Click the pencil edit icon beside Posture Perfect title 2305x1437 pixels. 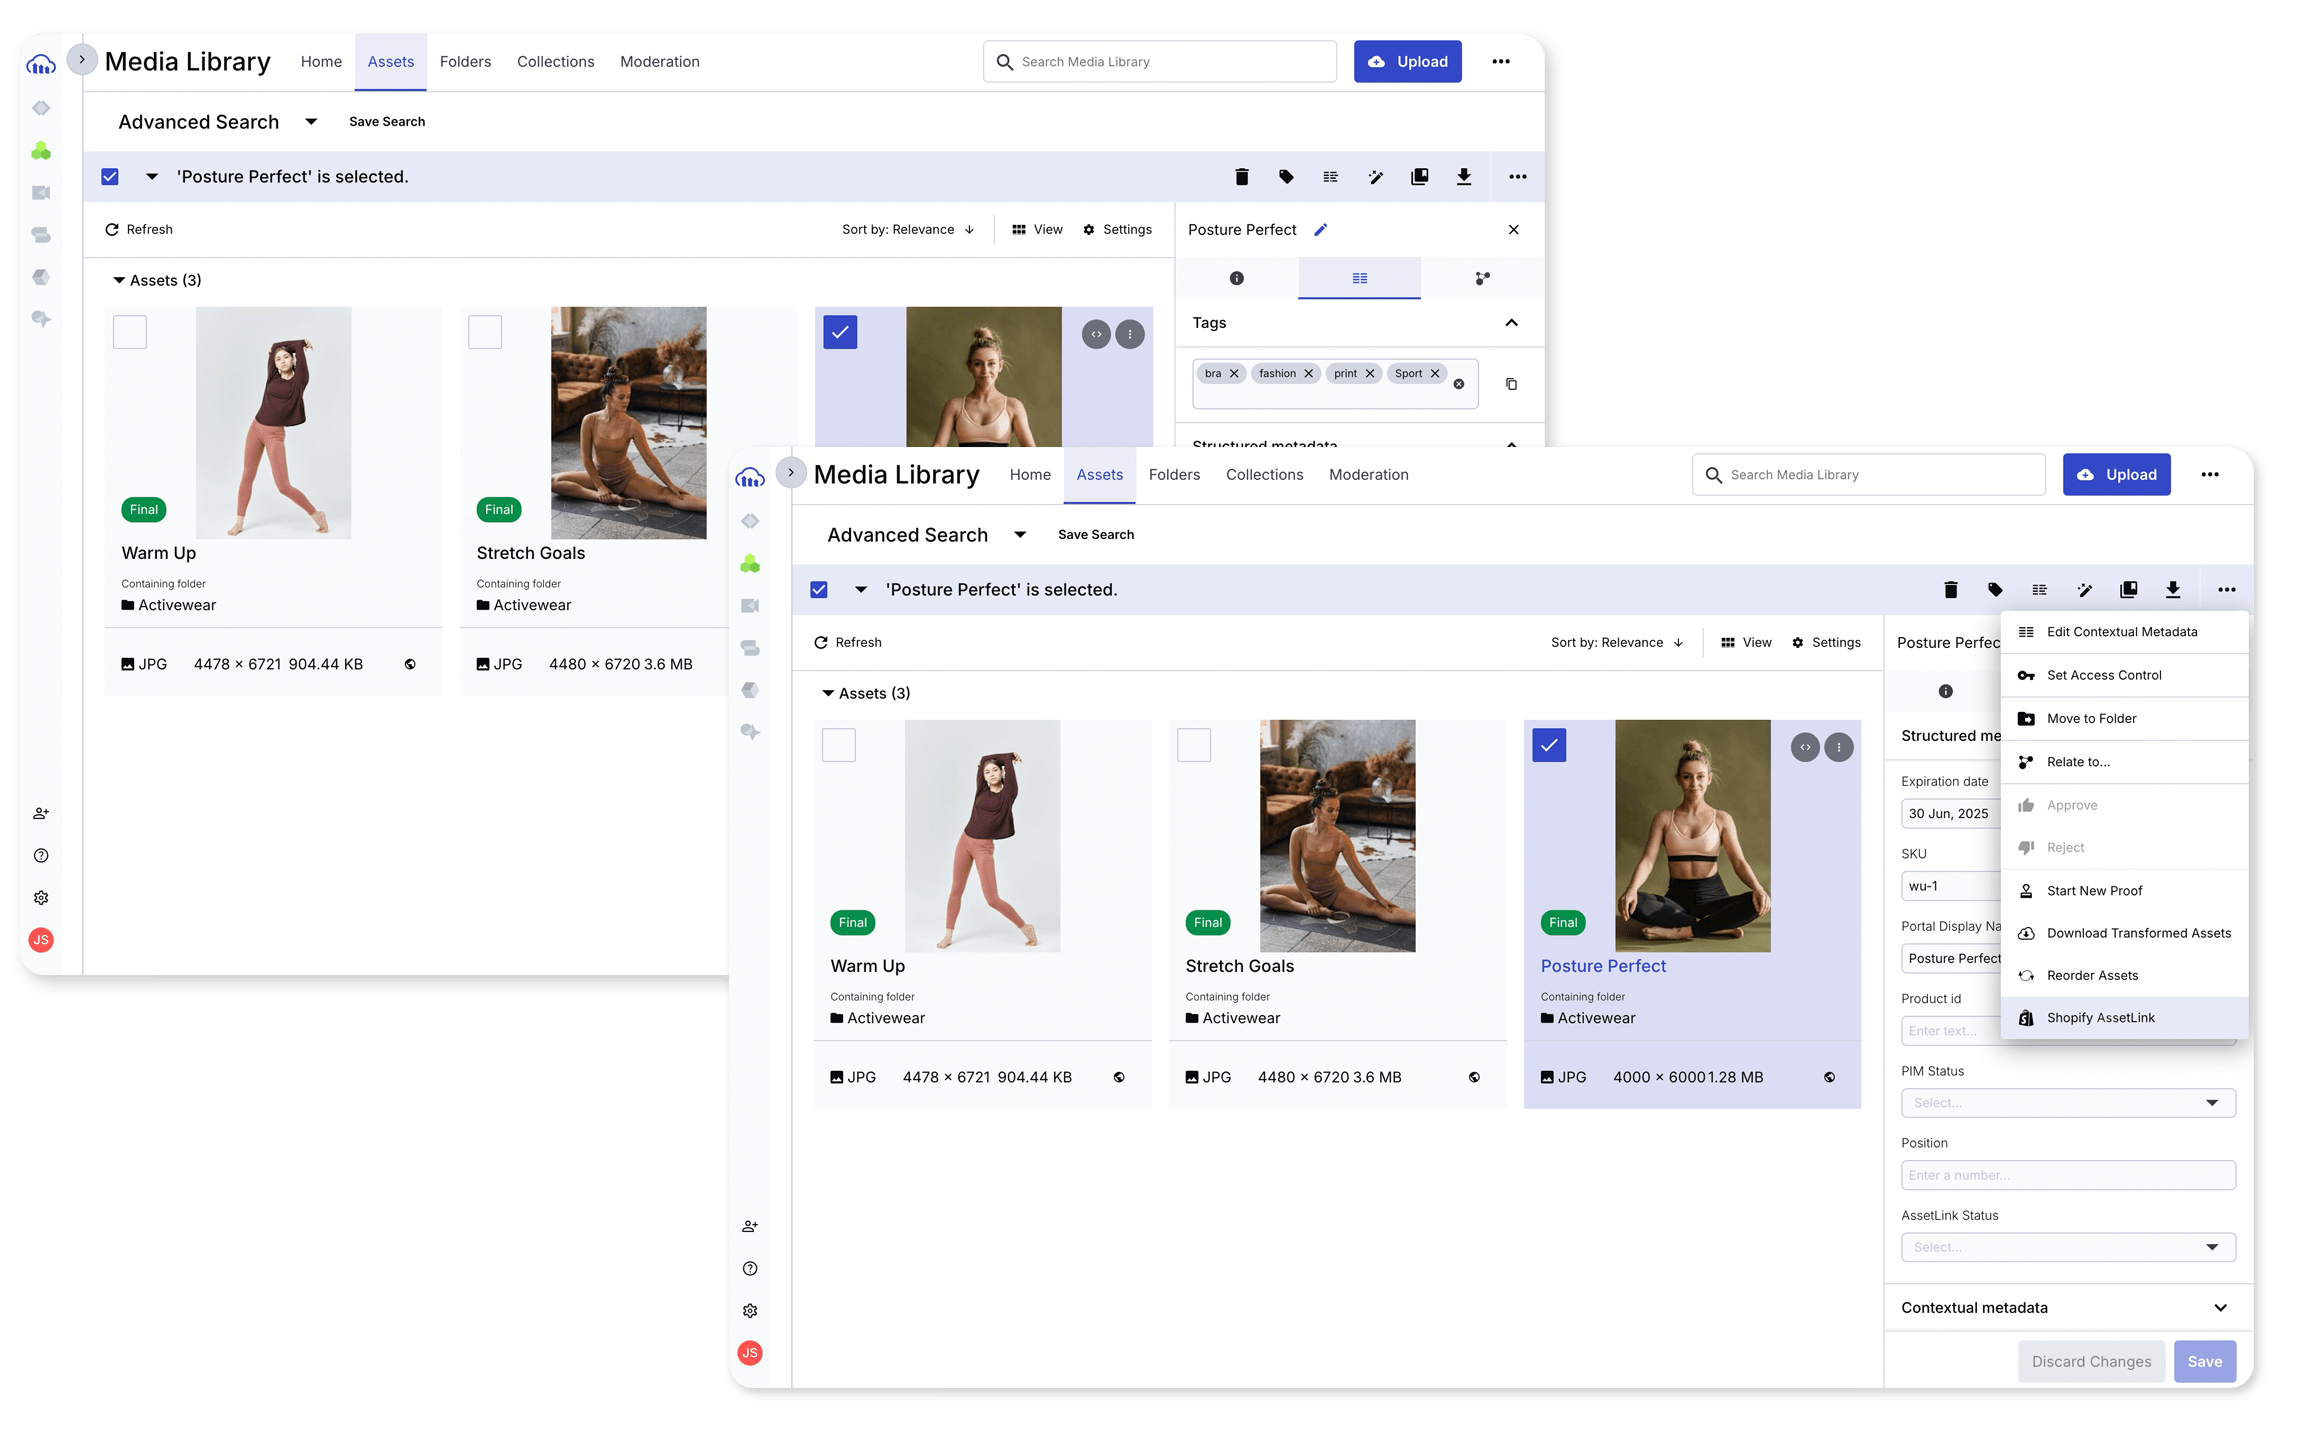(1320, 230)
